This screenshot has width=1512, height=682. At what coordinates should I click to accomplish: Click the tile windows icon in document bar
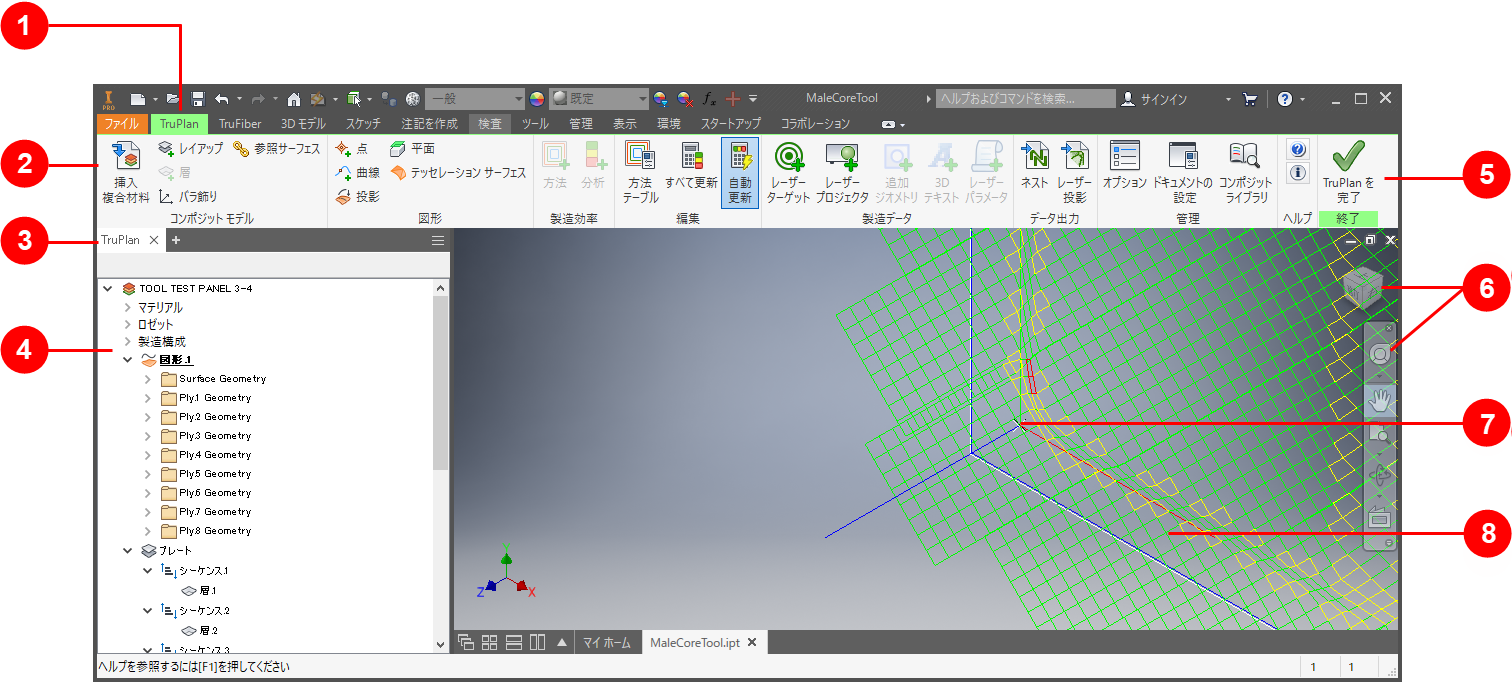[490, 642]
